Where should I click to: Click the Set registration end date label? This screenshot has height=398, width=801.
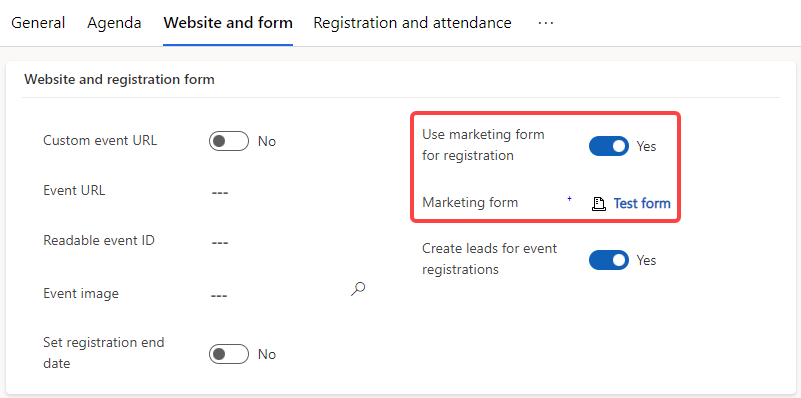tap(104, 353)
